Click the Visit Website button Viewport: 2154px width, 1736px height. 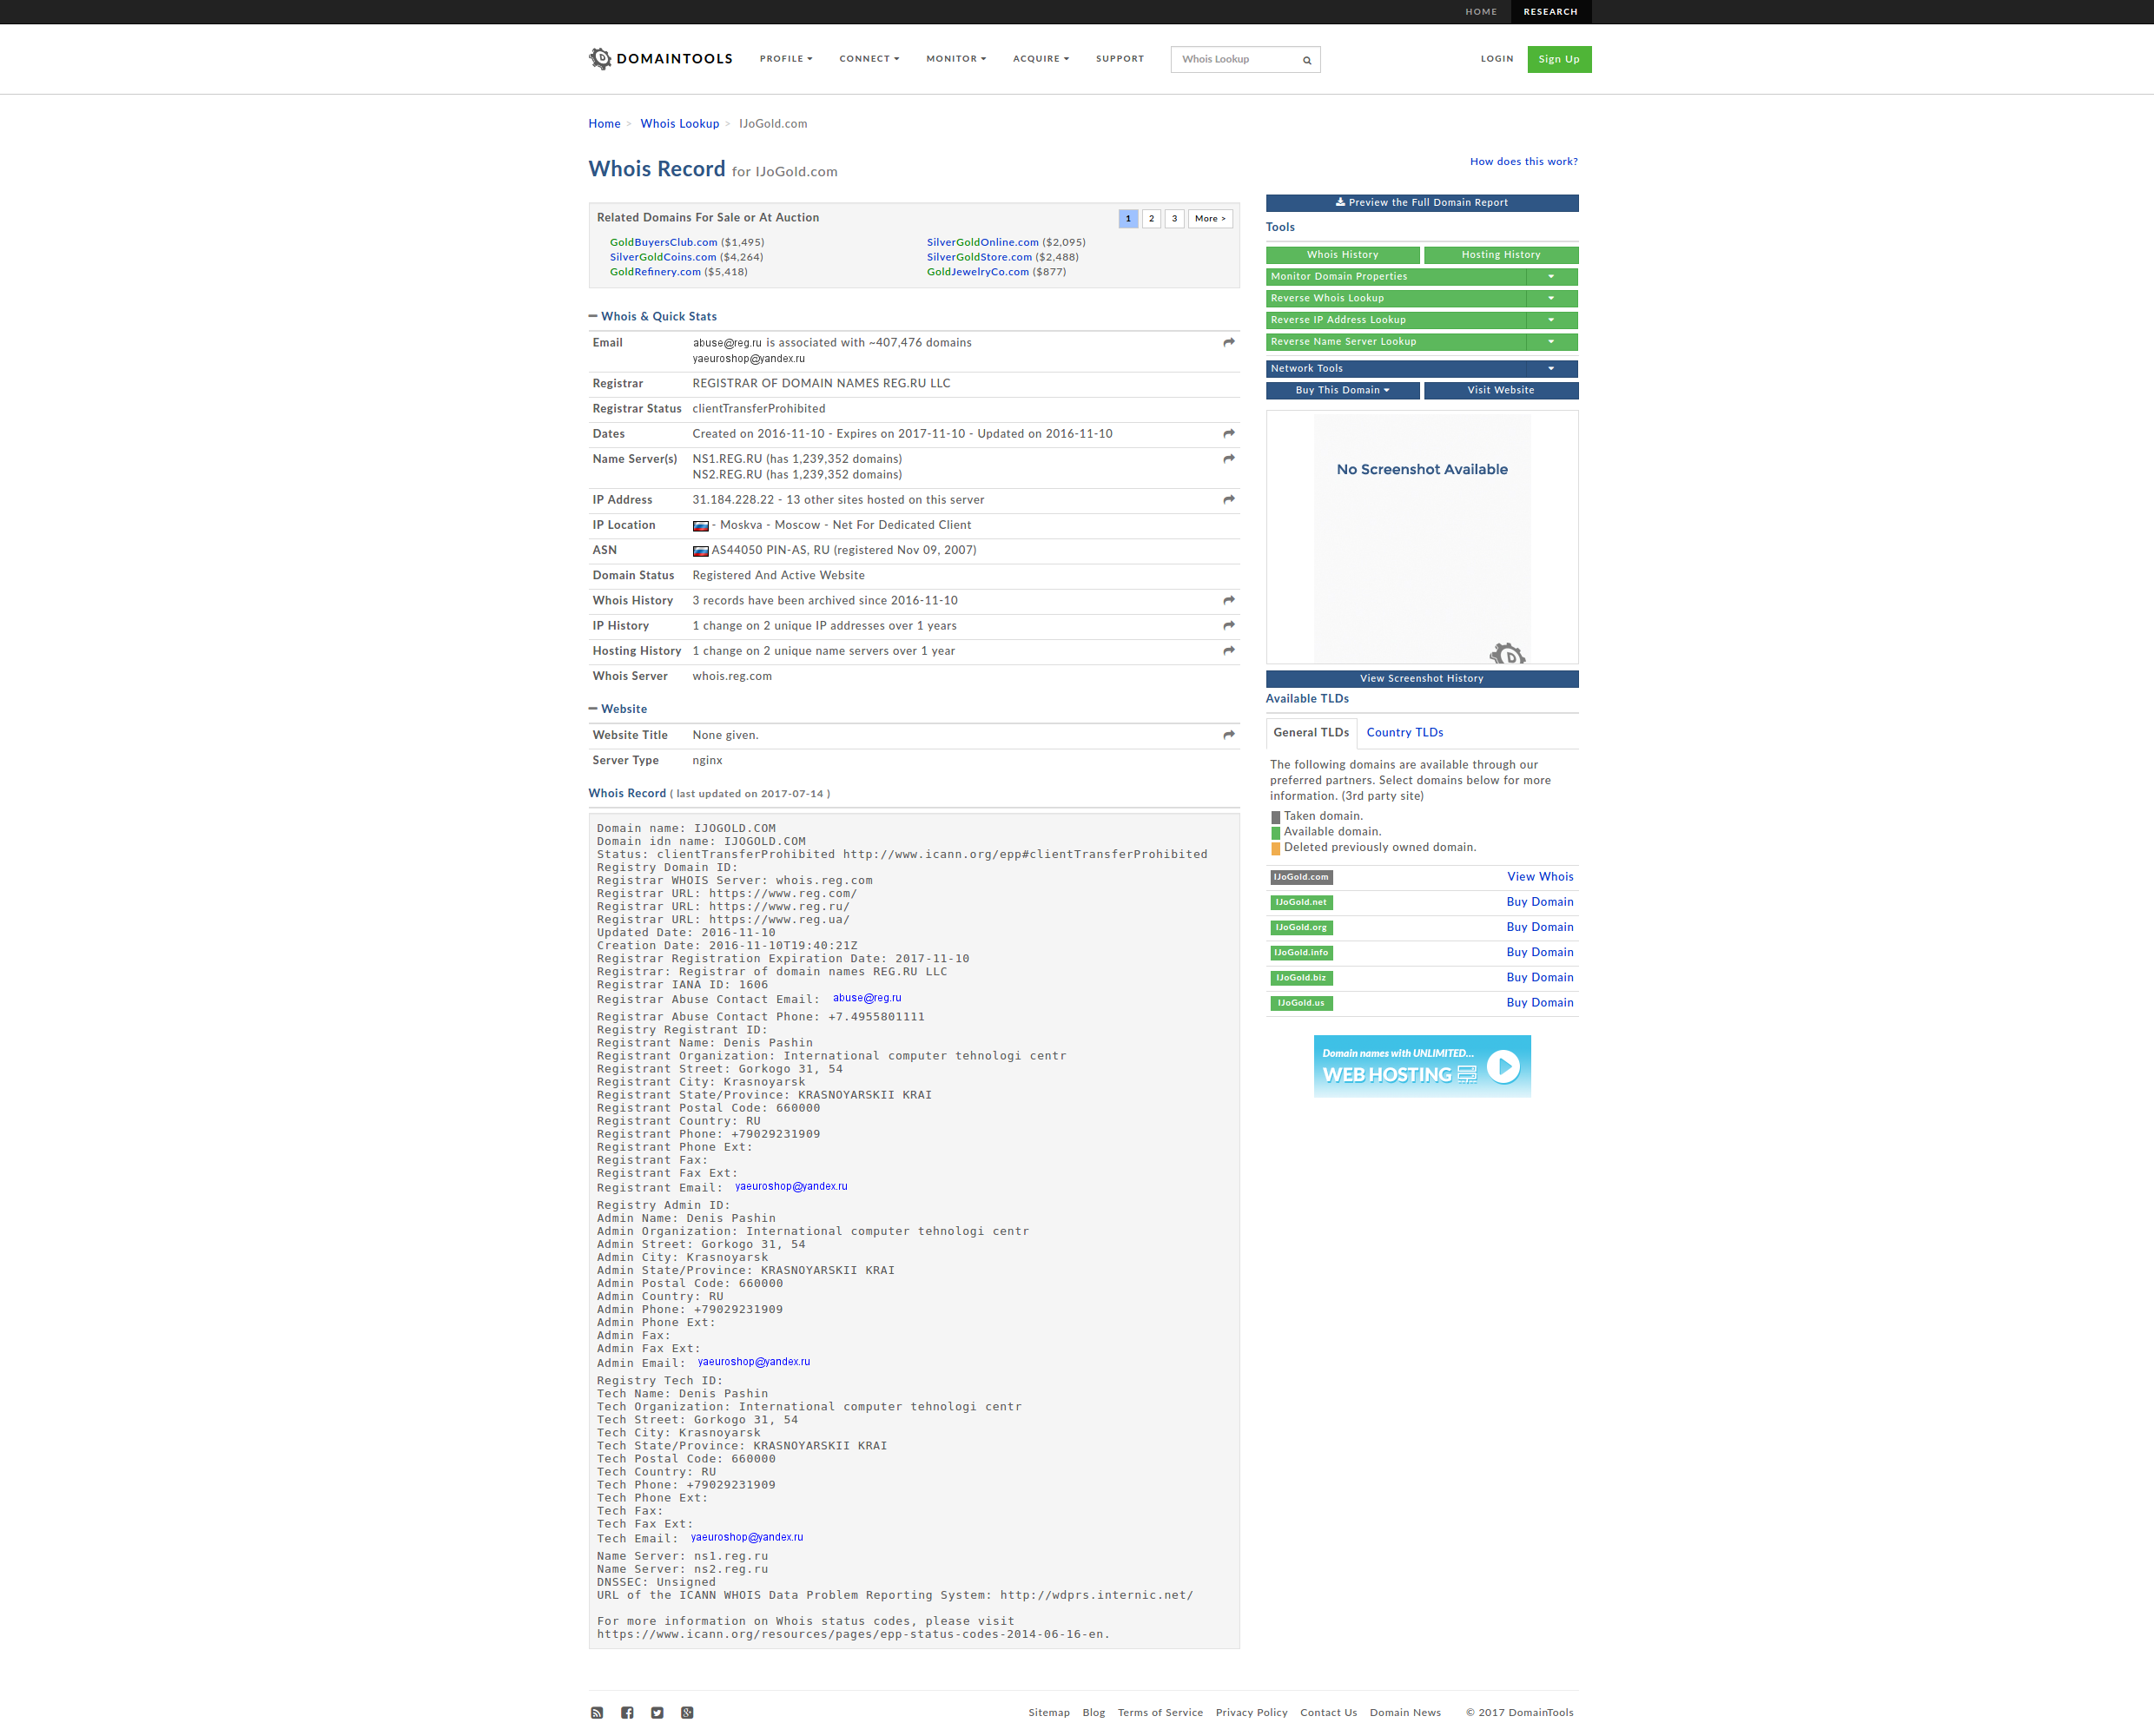pyautogui.click(x=1500, y=391)
